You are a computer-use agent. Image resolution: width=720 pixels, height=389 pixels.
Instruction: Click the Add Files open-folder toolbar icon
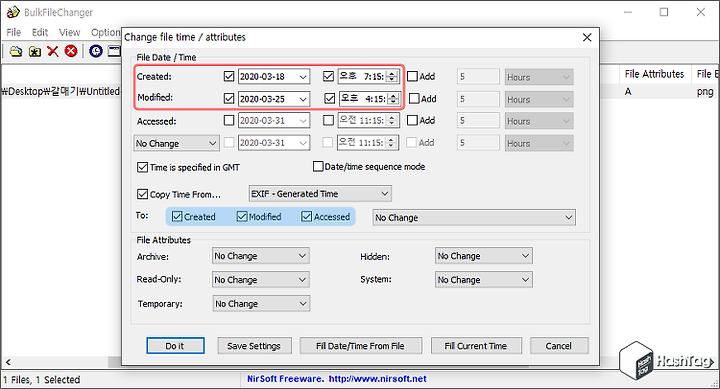(x=16, y=51)
